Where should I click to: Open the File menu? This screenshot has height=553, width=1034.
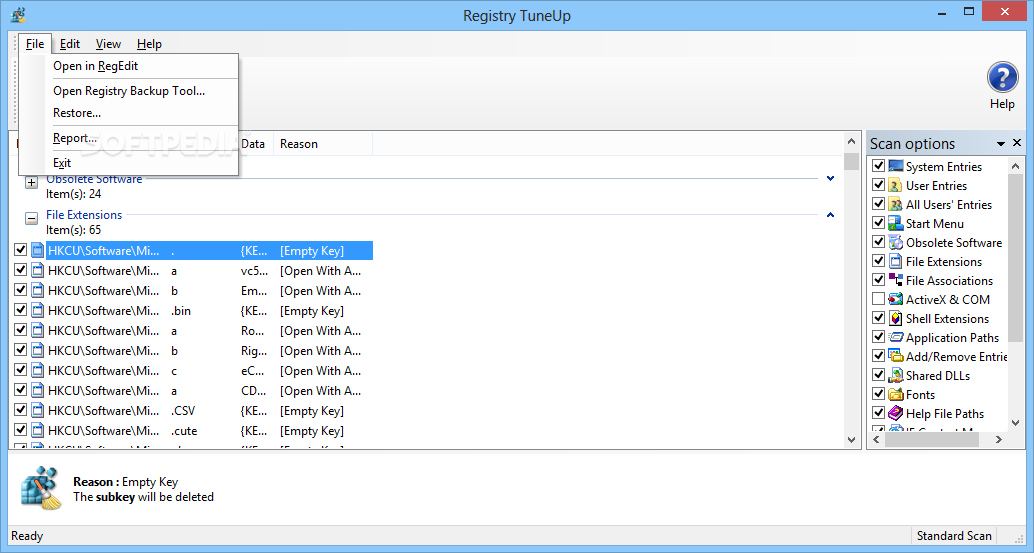click(x=35, y=44)
